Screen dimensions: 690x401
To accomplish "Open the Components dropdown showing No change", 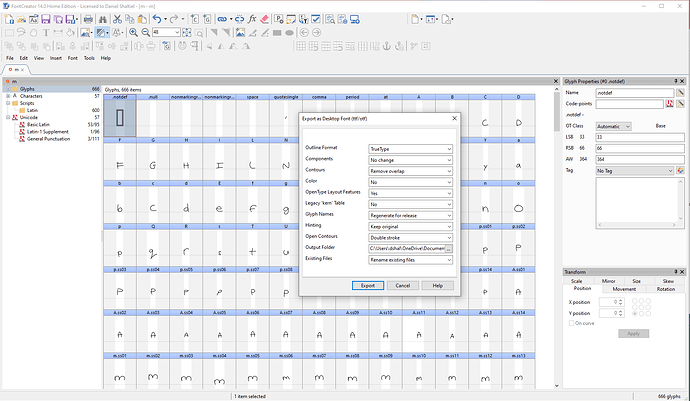I will click(x=410, y=160).
